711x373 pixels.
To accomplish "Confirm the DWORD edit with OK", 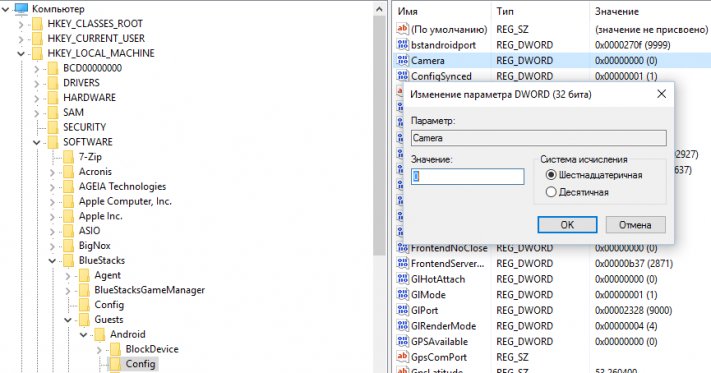I will pyautogui.click(x=567, y=225).
